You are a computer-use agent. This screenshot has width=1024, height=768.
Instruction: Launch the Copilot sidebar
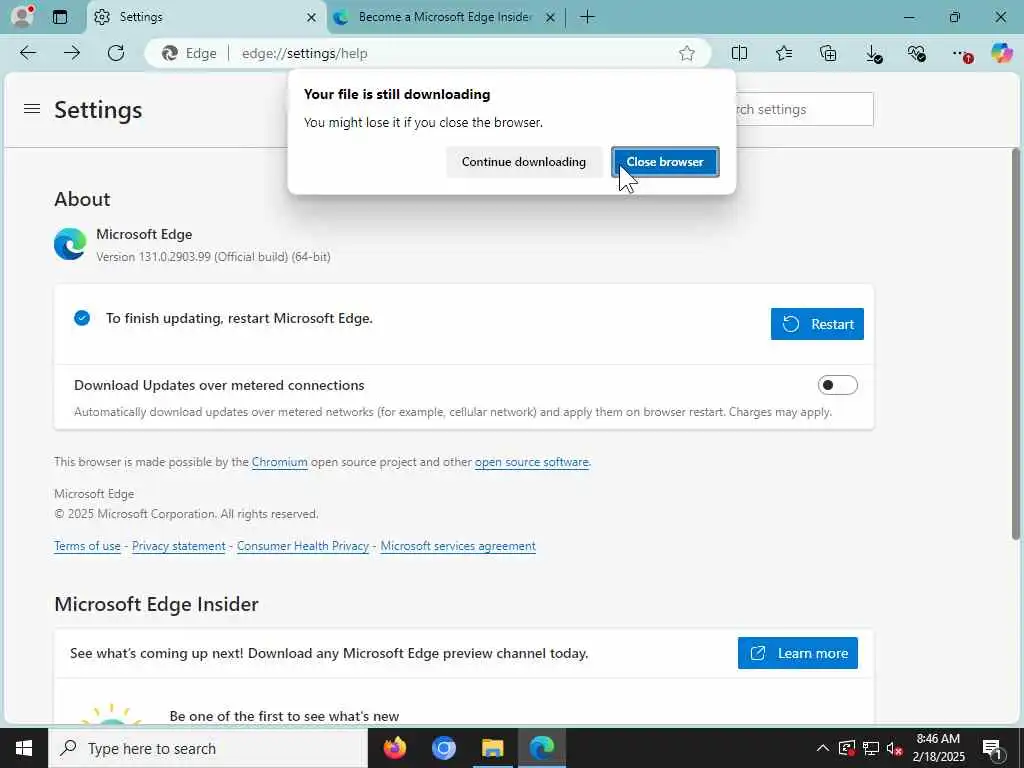click(1002, 53)
